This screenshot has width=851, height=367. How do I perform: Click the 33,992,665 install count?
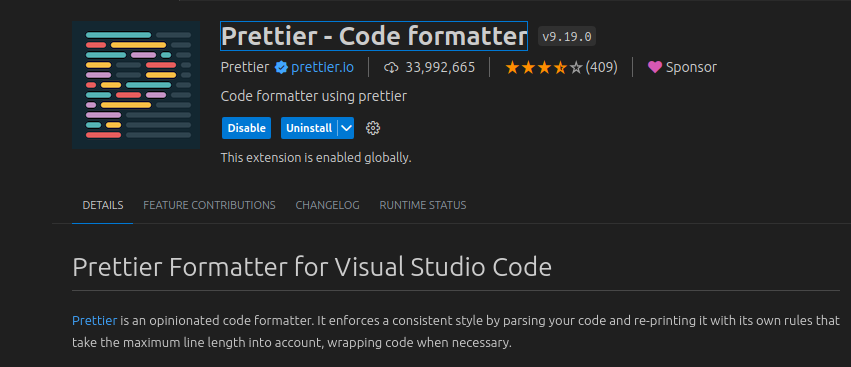[440, 67]
